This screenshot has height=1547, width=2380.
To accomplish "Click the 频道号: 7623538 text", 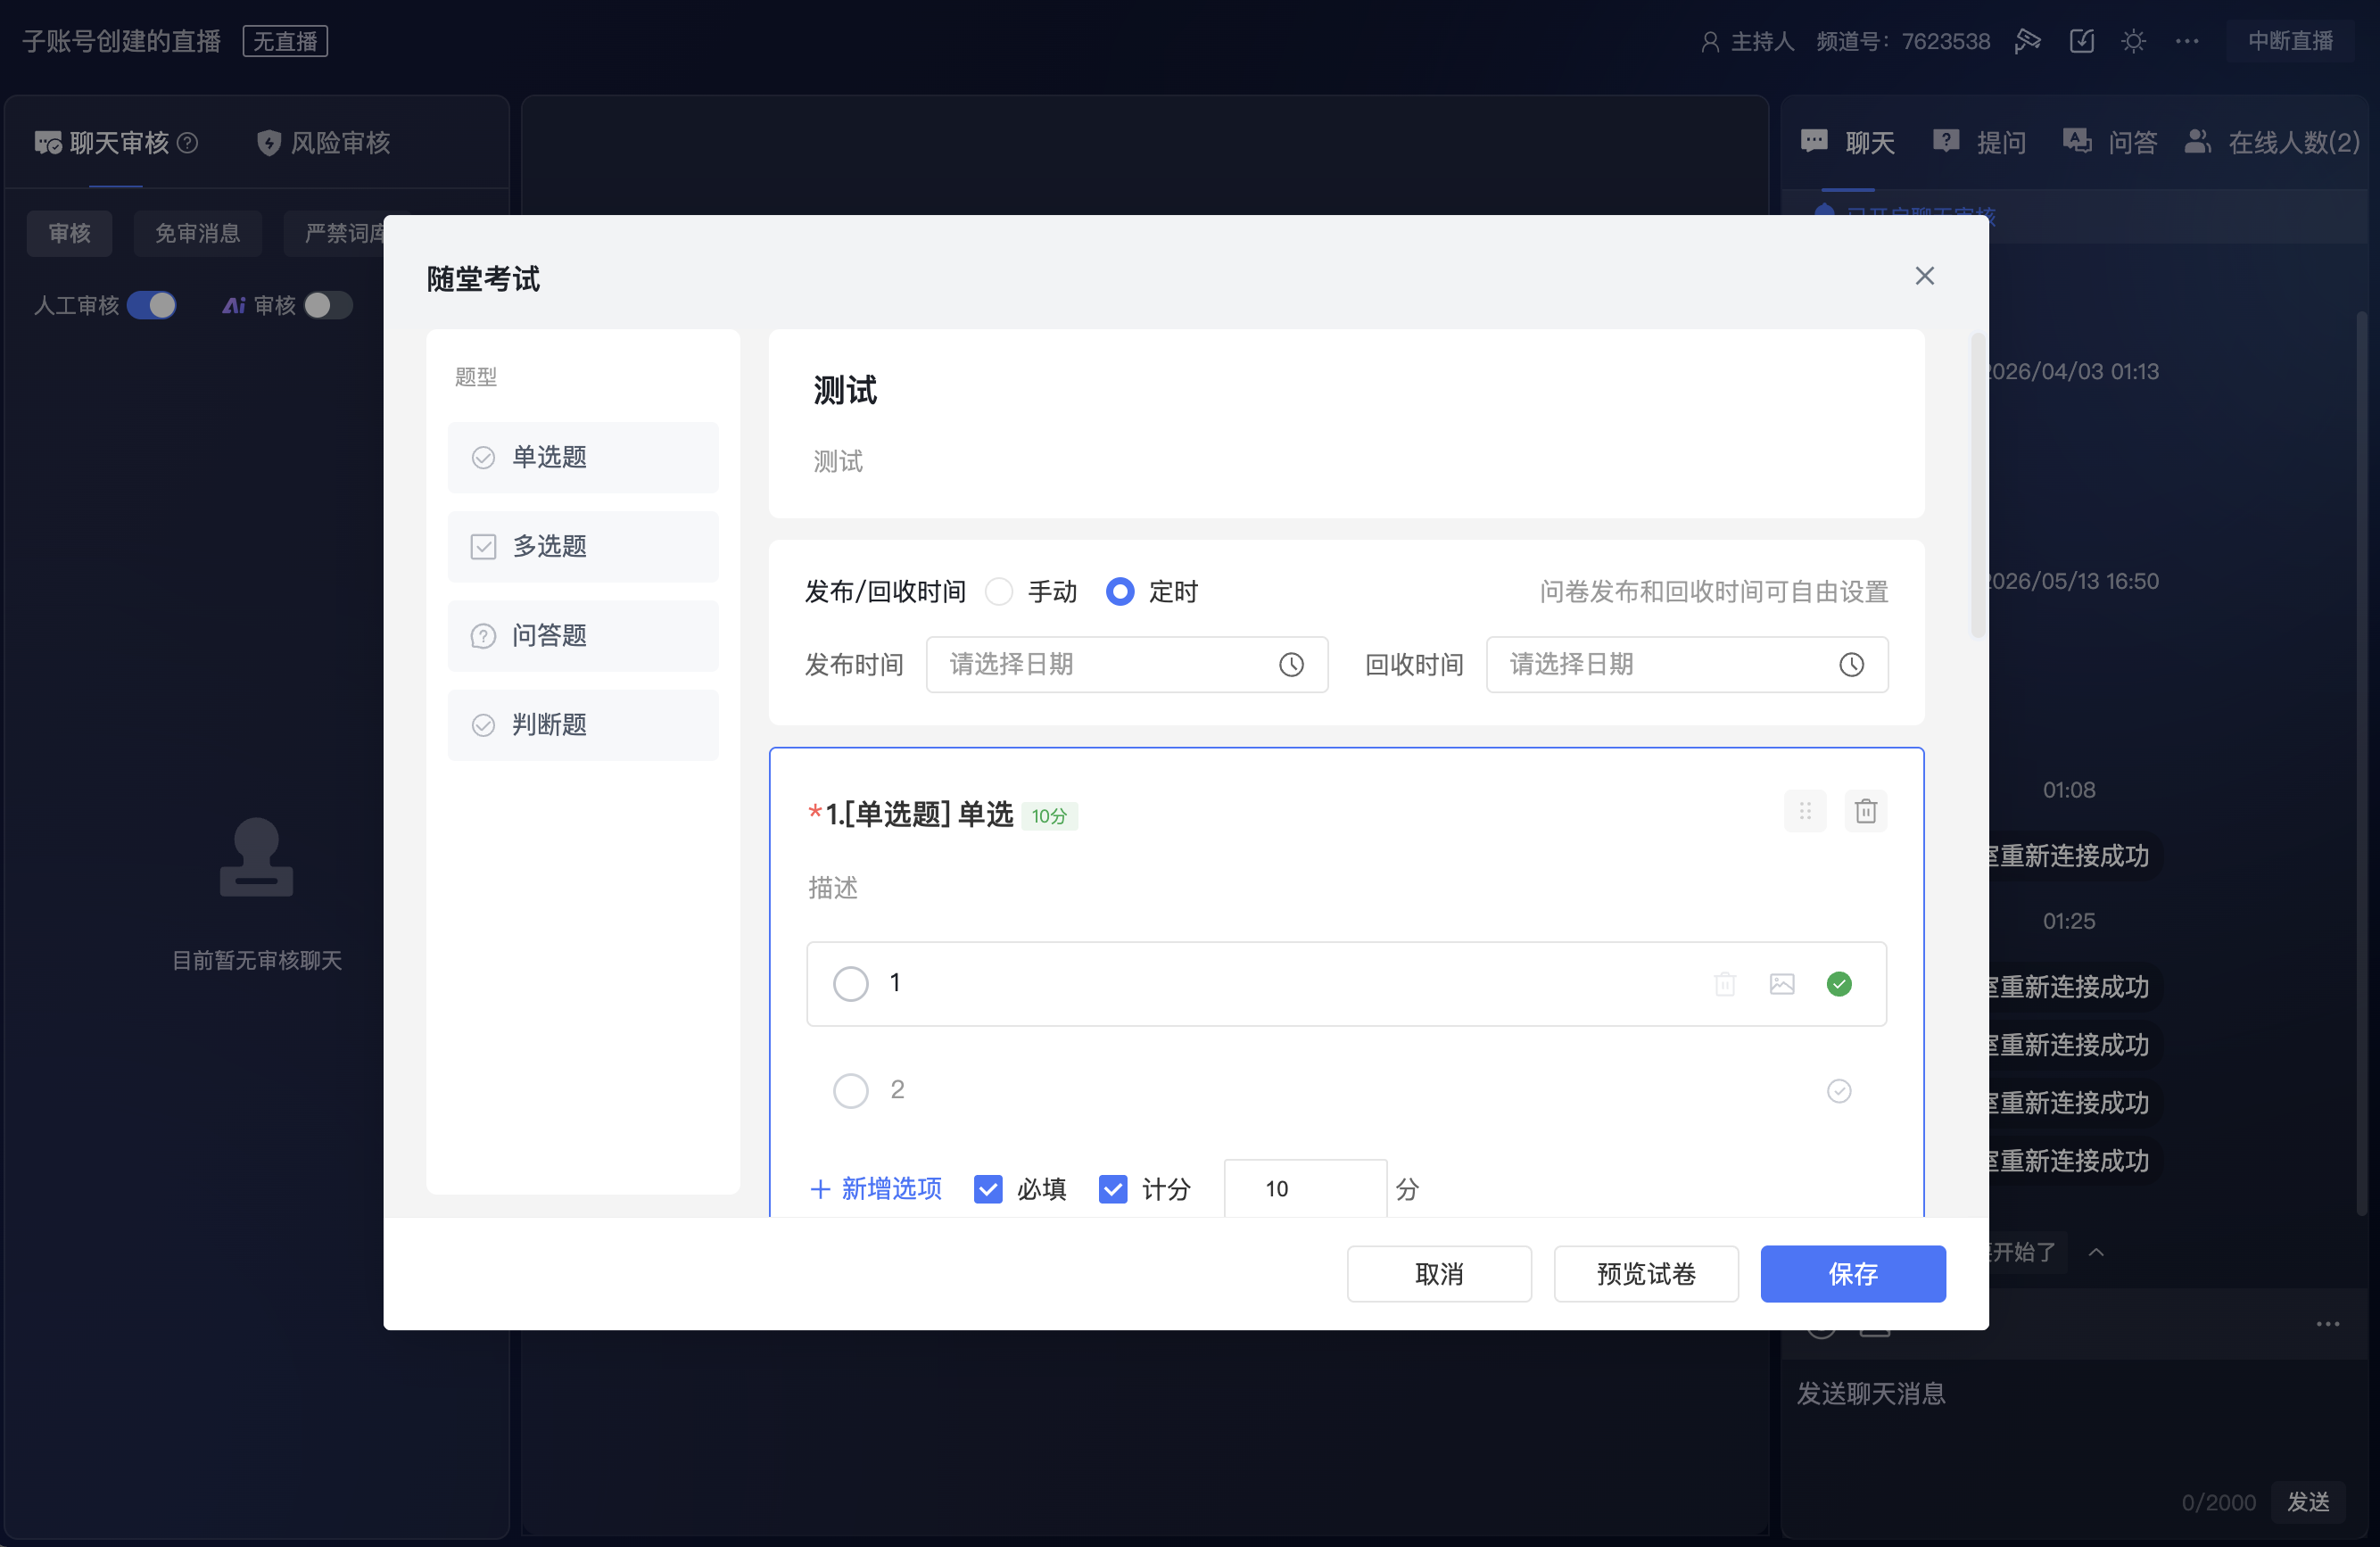I will pos(1903,41).
